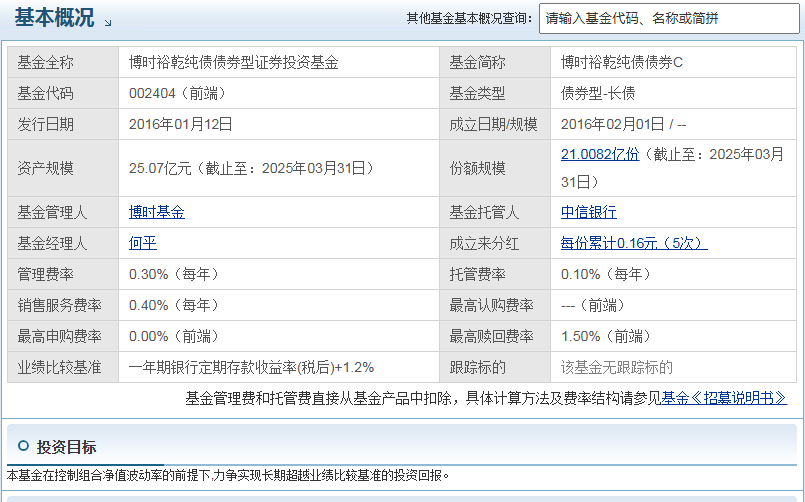Open fund manager 何平 profile link

coord(143,243)
